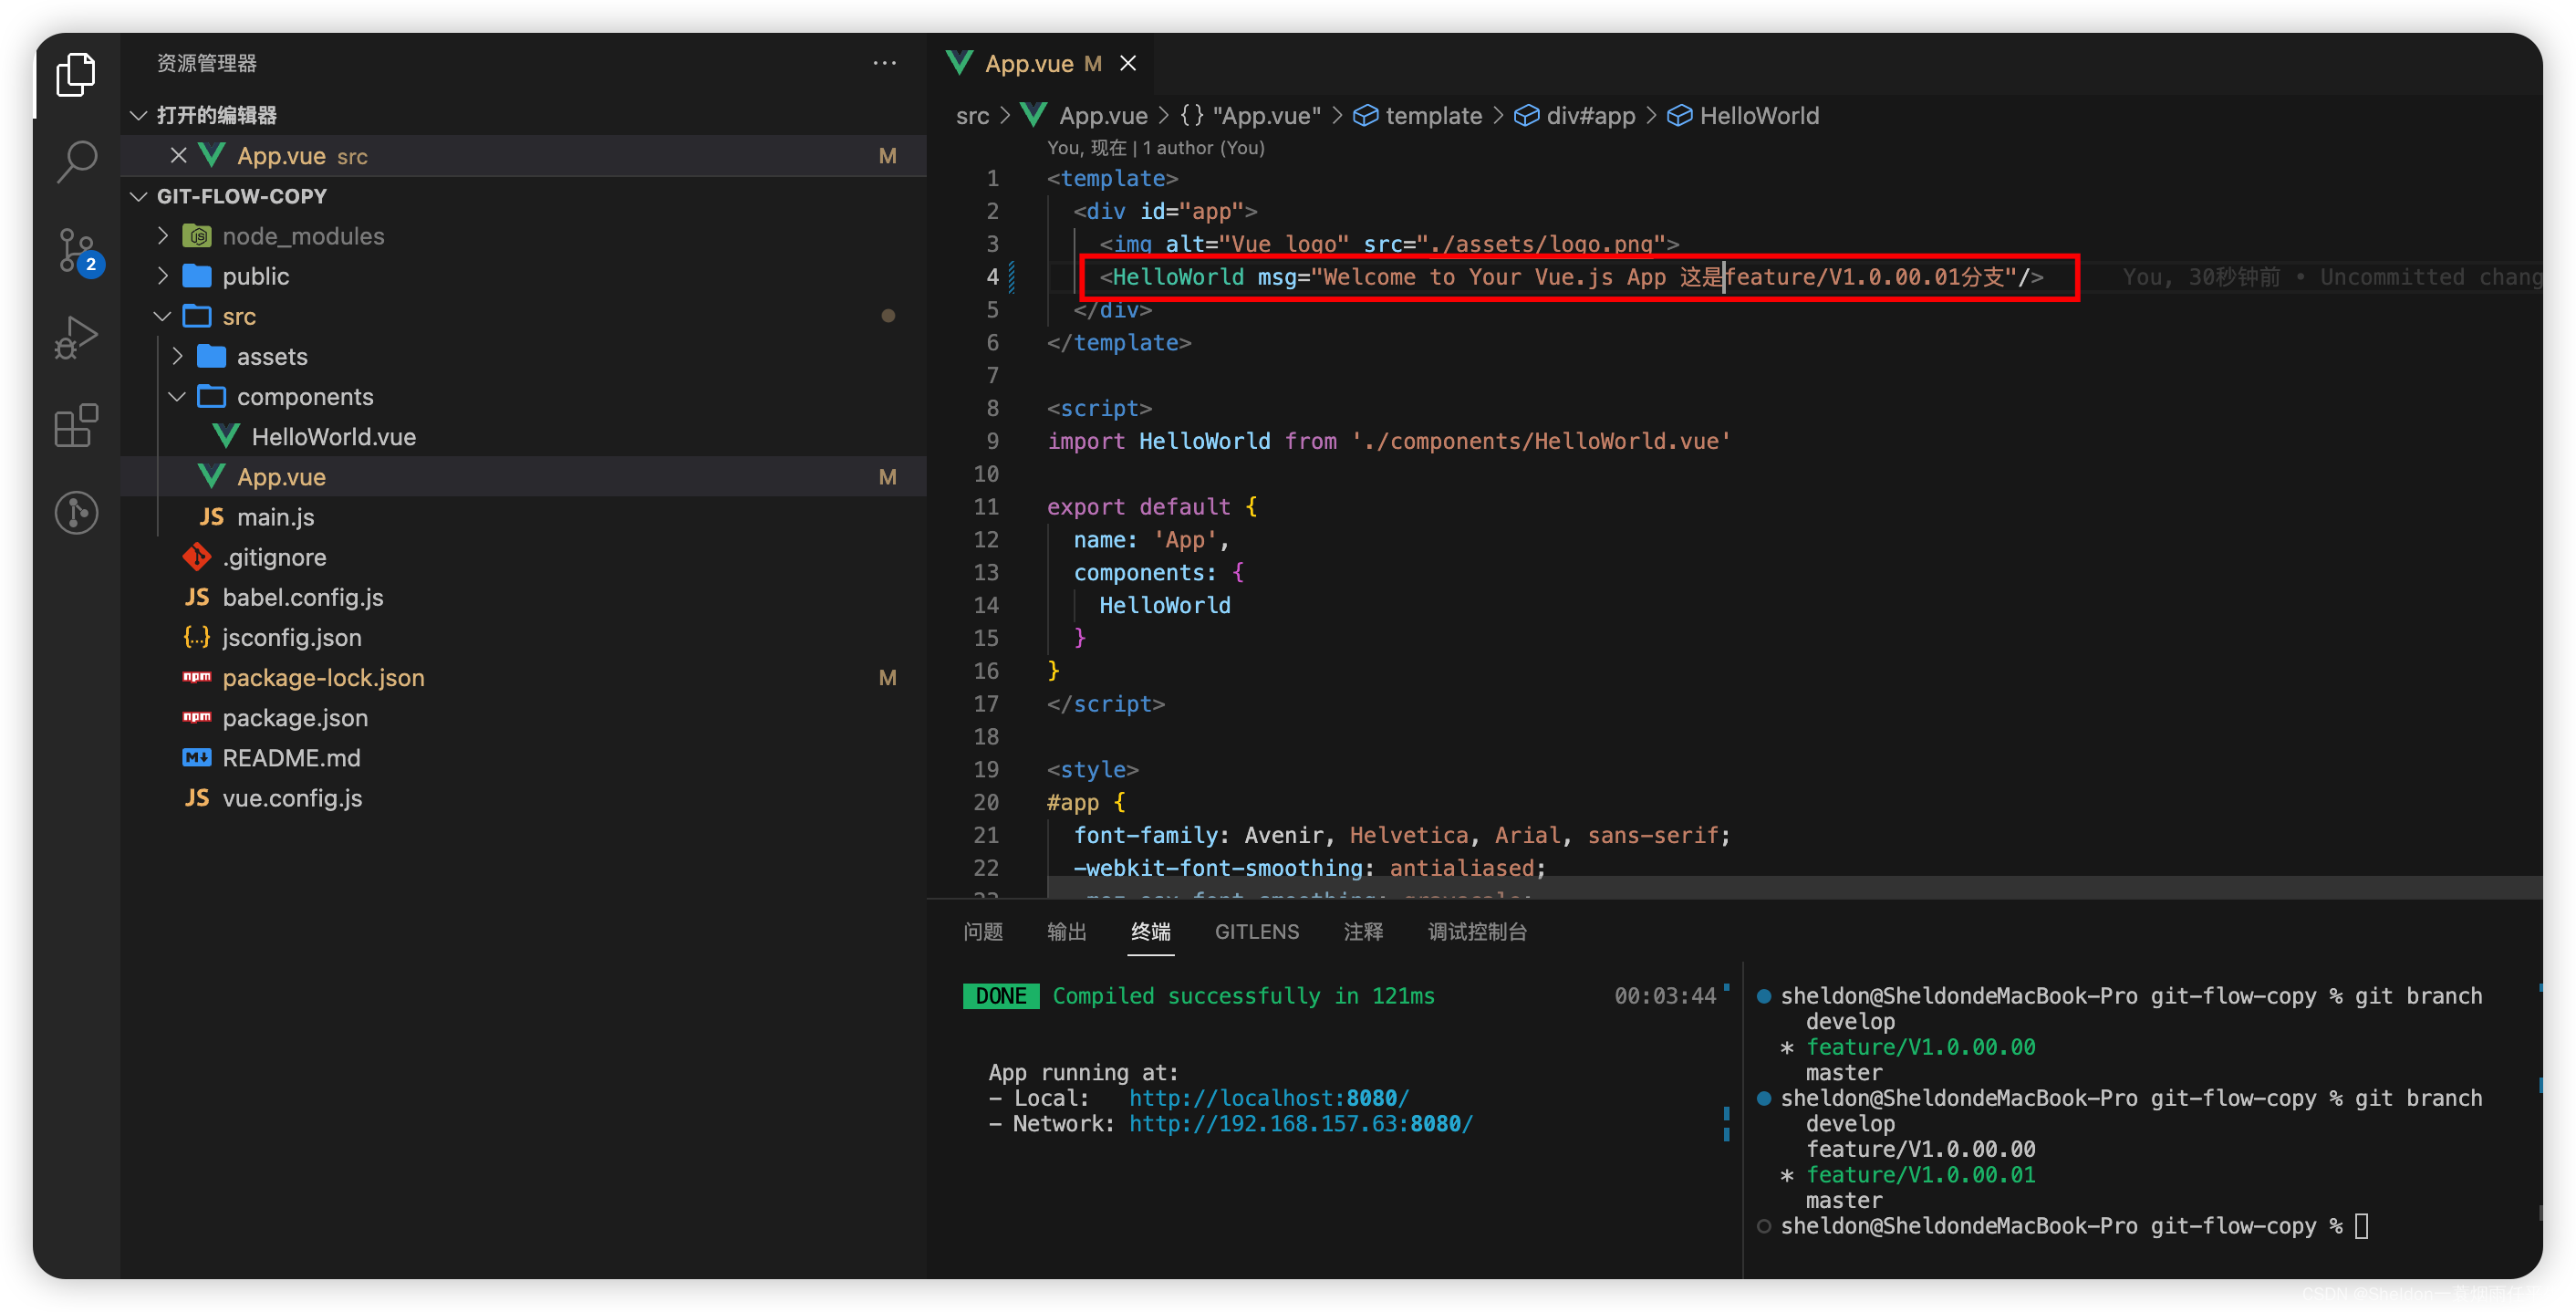
Task: Collapse the src folder
Action: [x=164, y=316]
